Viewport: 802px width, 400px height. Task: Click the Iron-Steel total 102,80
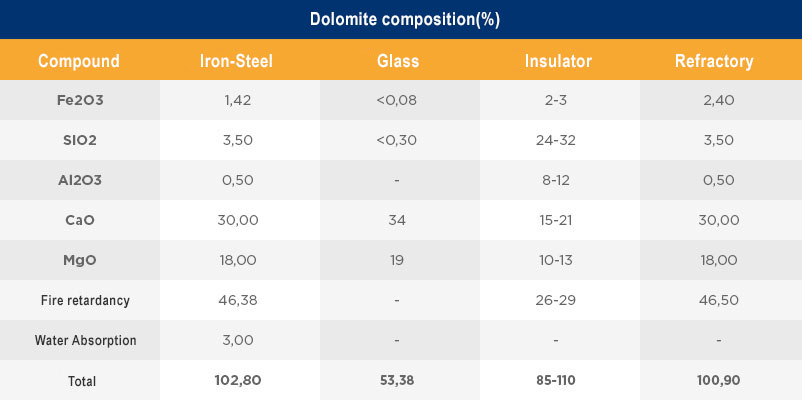coord(238,380)
